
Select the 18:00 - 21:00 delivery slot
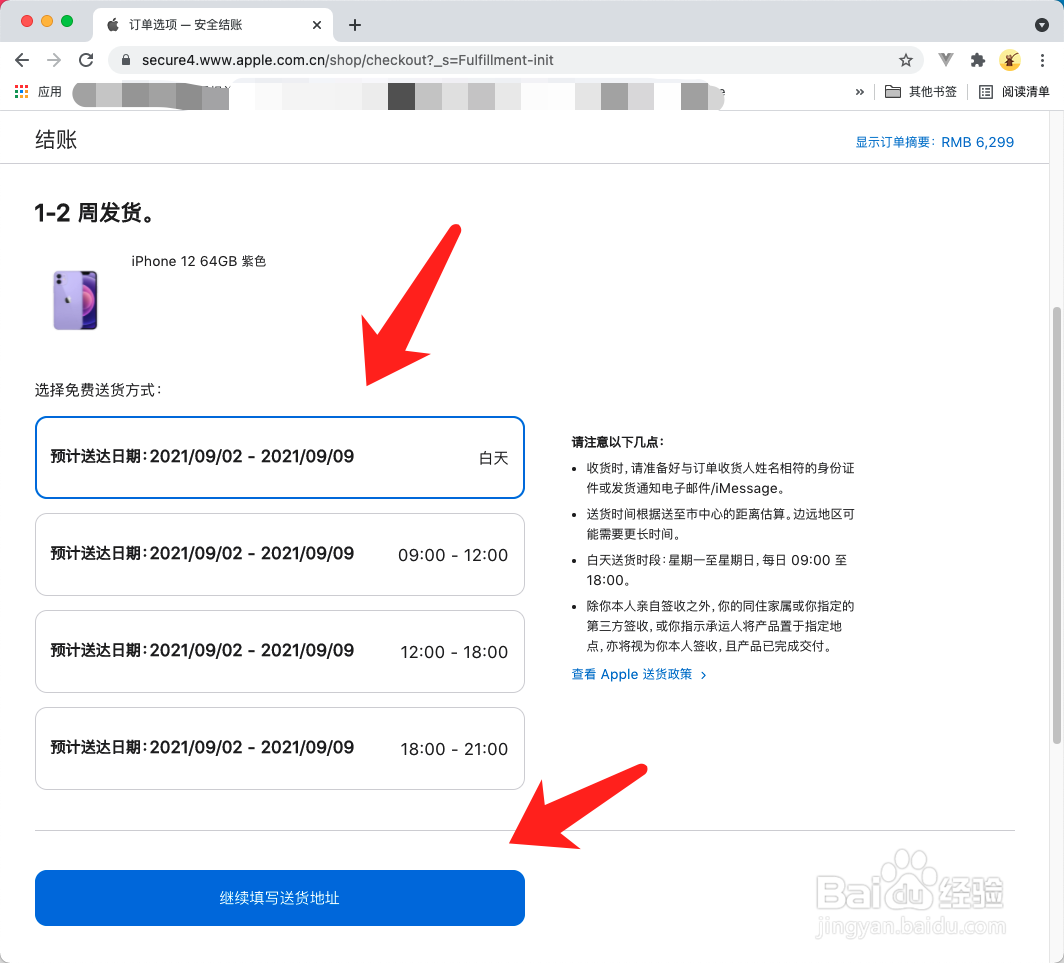point(280,749)
